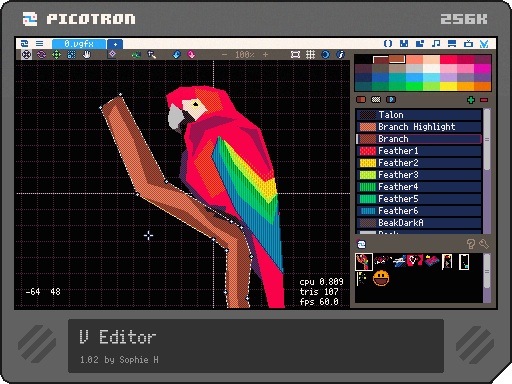The height and width of the screenshot is (384, 512).
Task: Select the Feather3 layer
Action: pyautogui.click(x=419, y=175)
